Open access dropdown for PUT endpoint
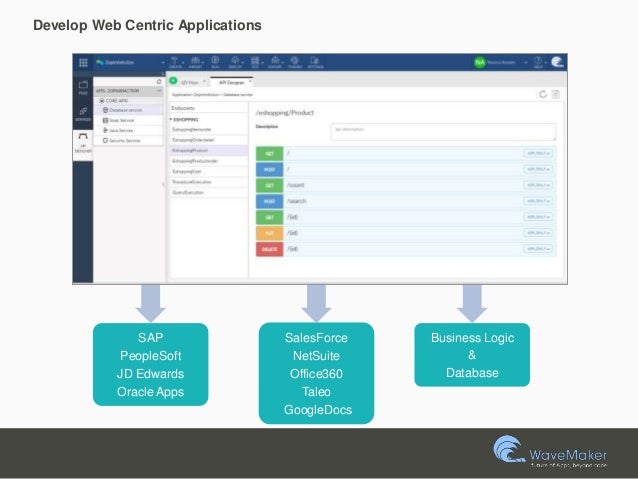The image size is (638, 479). click(538, 233)
